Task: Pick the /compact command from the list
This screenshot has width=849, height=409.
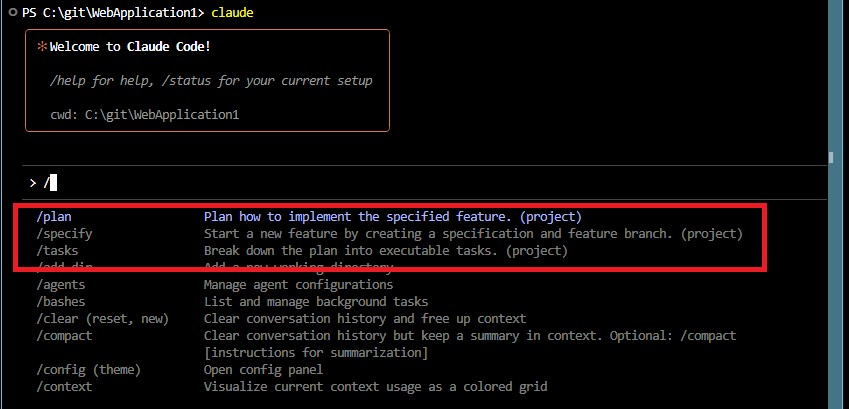Action: (x=64, y=335)
